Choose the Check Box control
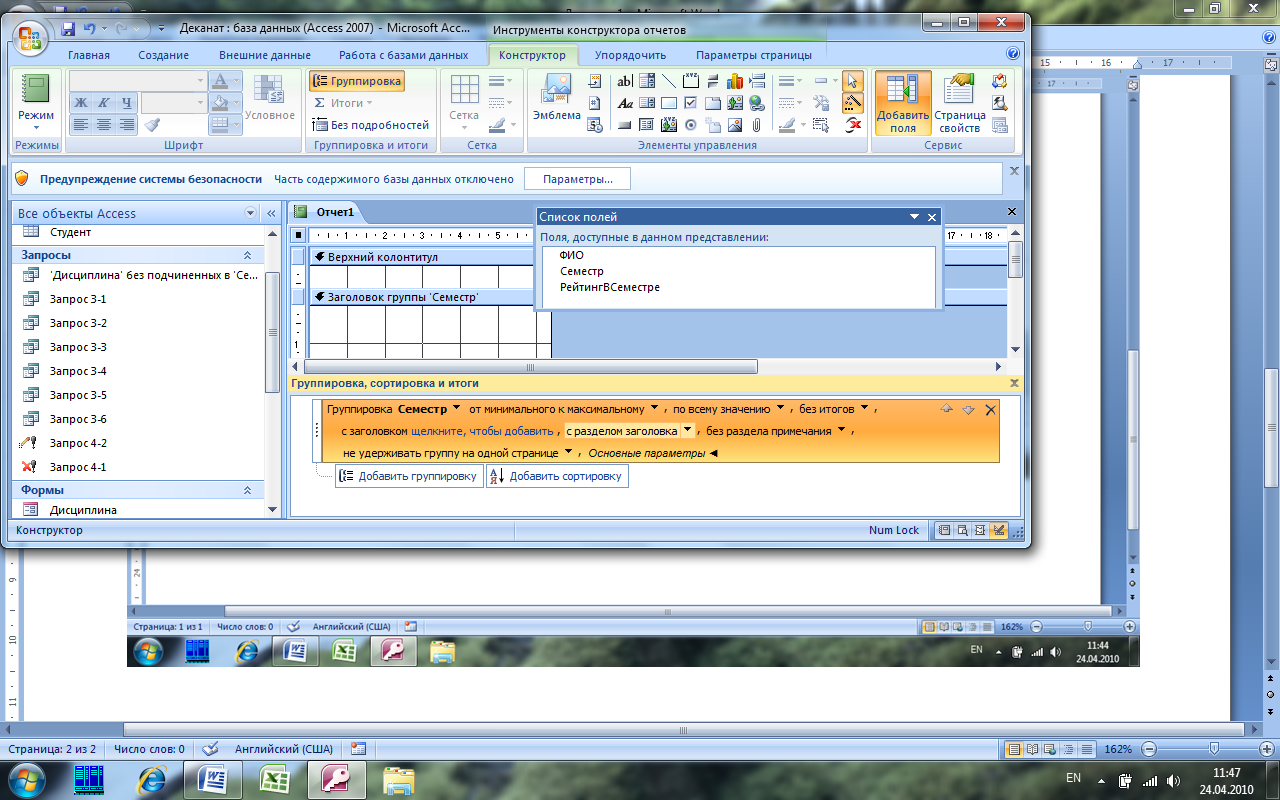This screenshot has width=1280, height=800. 691,103
